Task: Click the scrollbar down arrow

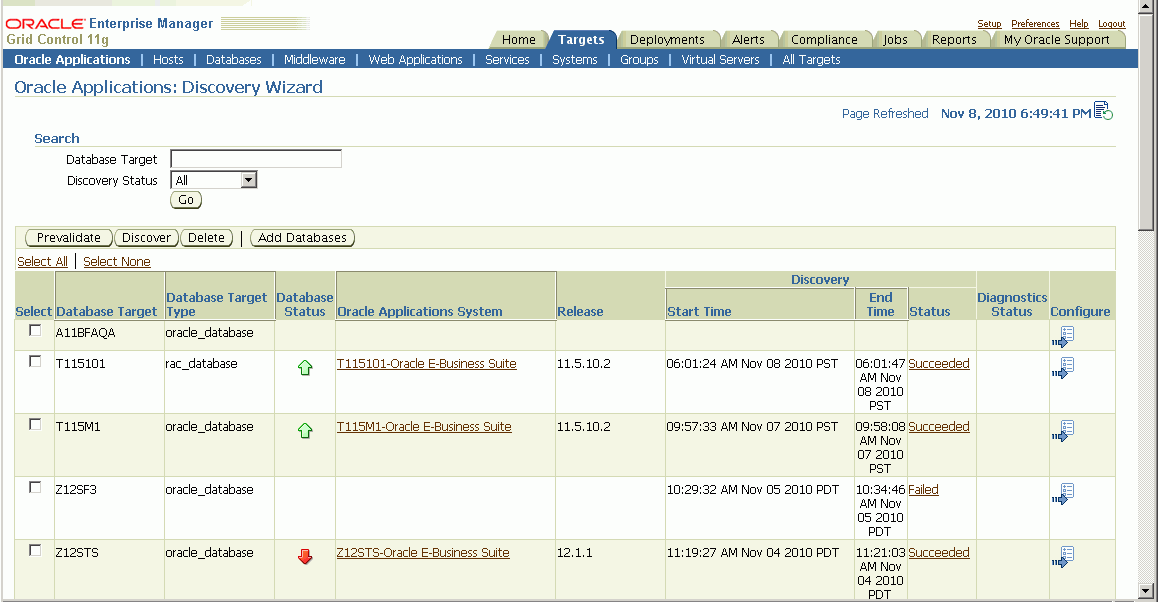Action: click(1145, 591)
